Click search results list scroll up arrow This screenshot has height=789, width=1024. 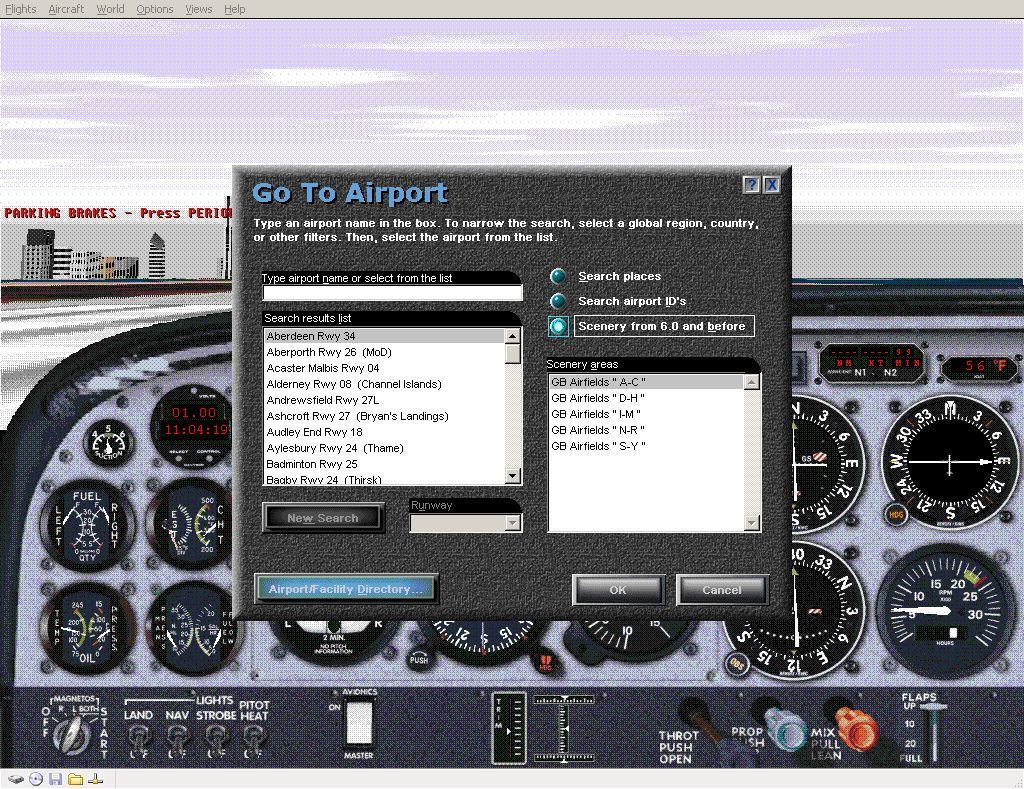tap(513, 336)
